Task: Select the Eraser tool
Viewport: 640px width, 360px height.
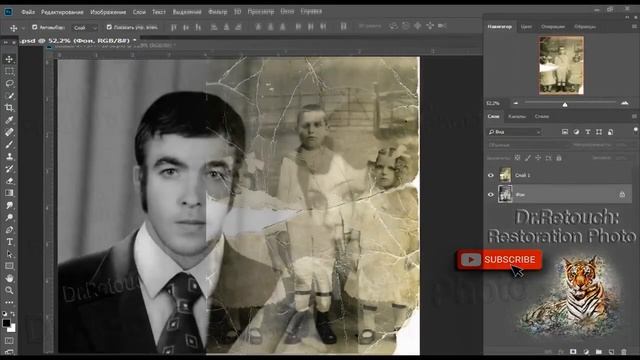Action: [x=9, y=181]
